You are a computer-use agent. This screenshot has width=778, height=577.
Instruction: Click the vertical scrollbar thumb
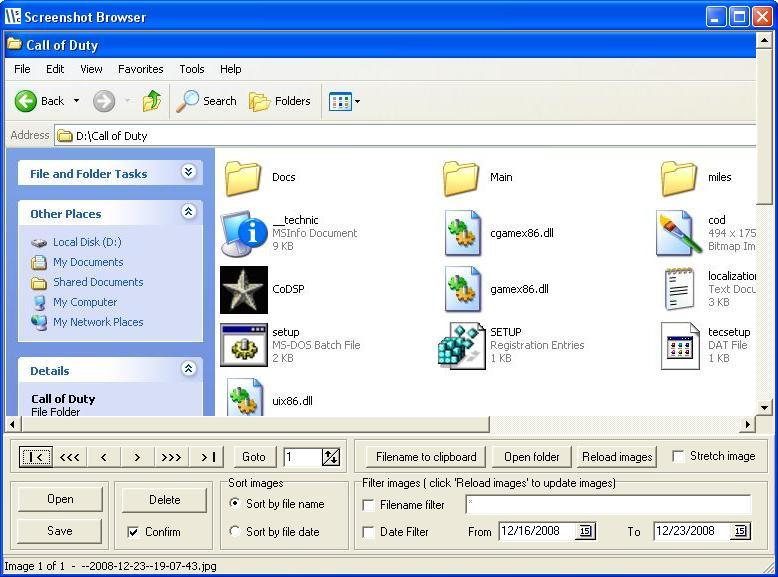764,127
